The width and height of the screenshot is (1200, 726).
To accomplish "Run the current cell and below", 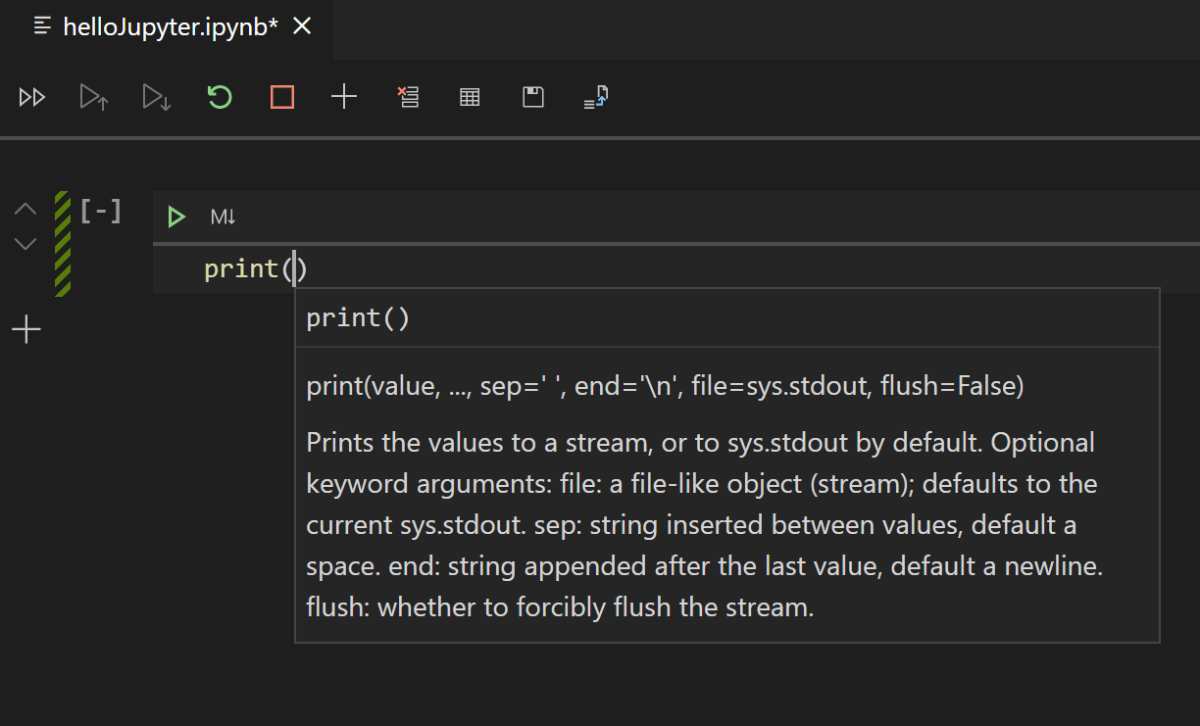I will tap(155, 97).
